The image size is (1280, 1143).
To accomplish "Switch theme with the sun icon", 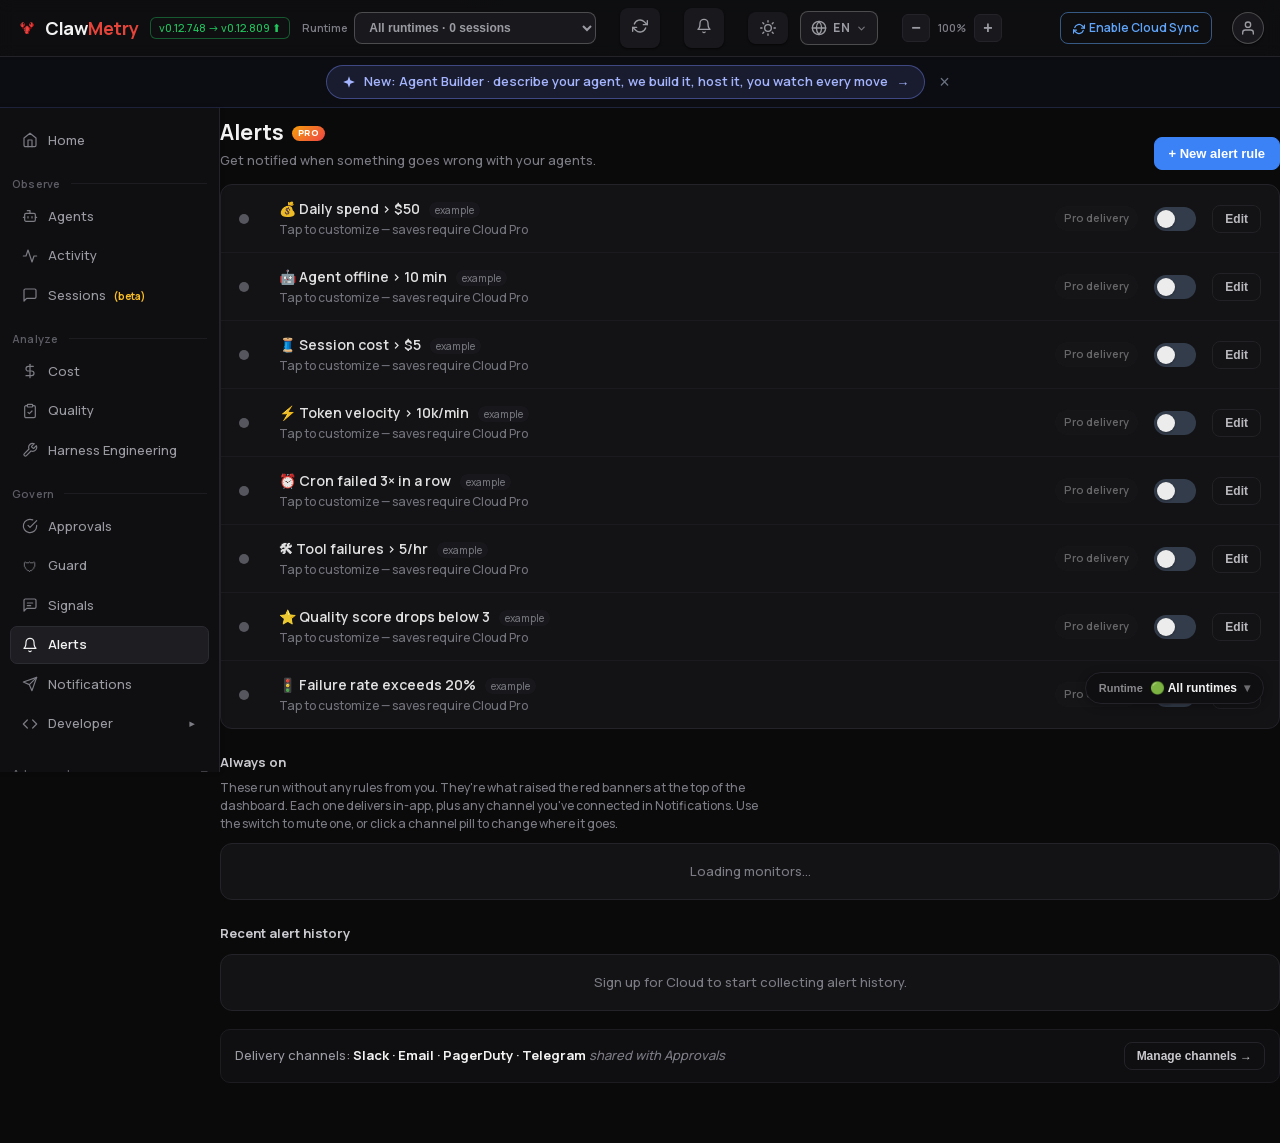I will 768,28.
